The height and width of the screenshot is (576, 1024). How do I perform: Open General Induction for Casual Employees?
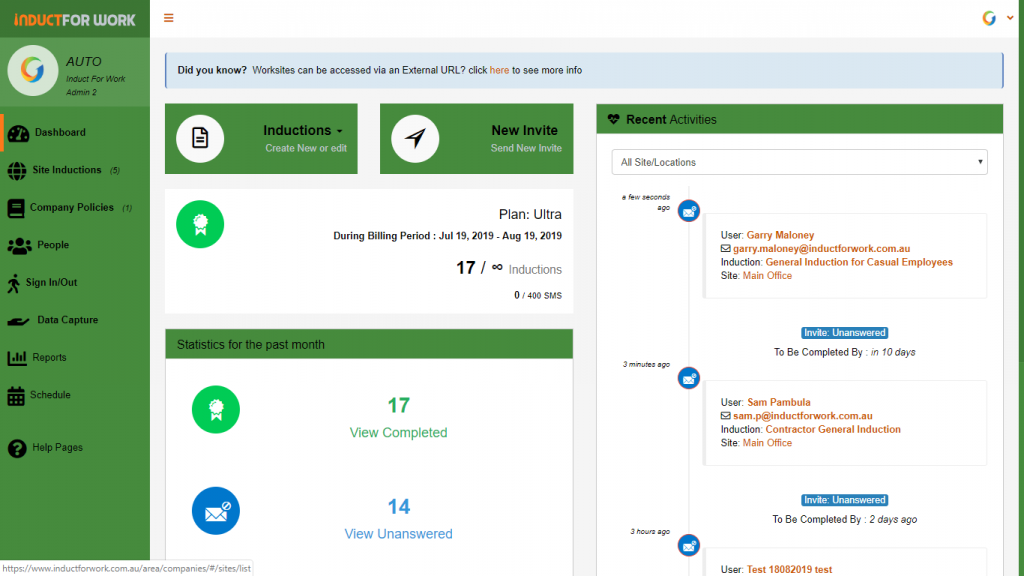pyautogui.click(x=859, y=262)
